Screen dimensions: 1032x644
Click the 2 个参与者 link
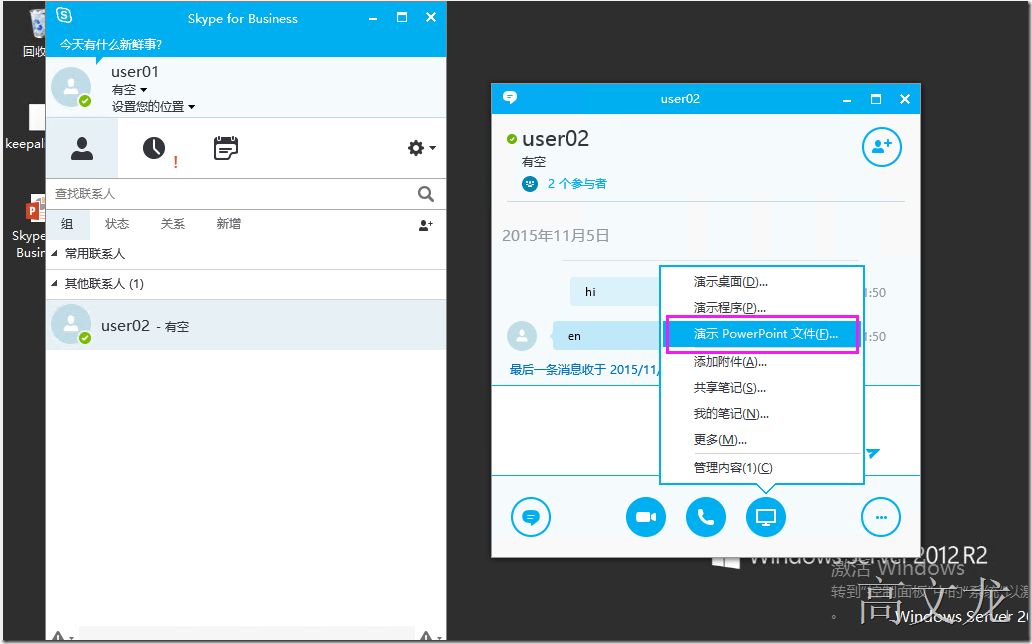point(577,184)
